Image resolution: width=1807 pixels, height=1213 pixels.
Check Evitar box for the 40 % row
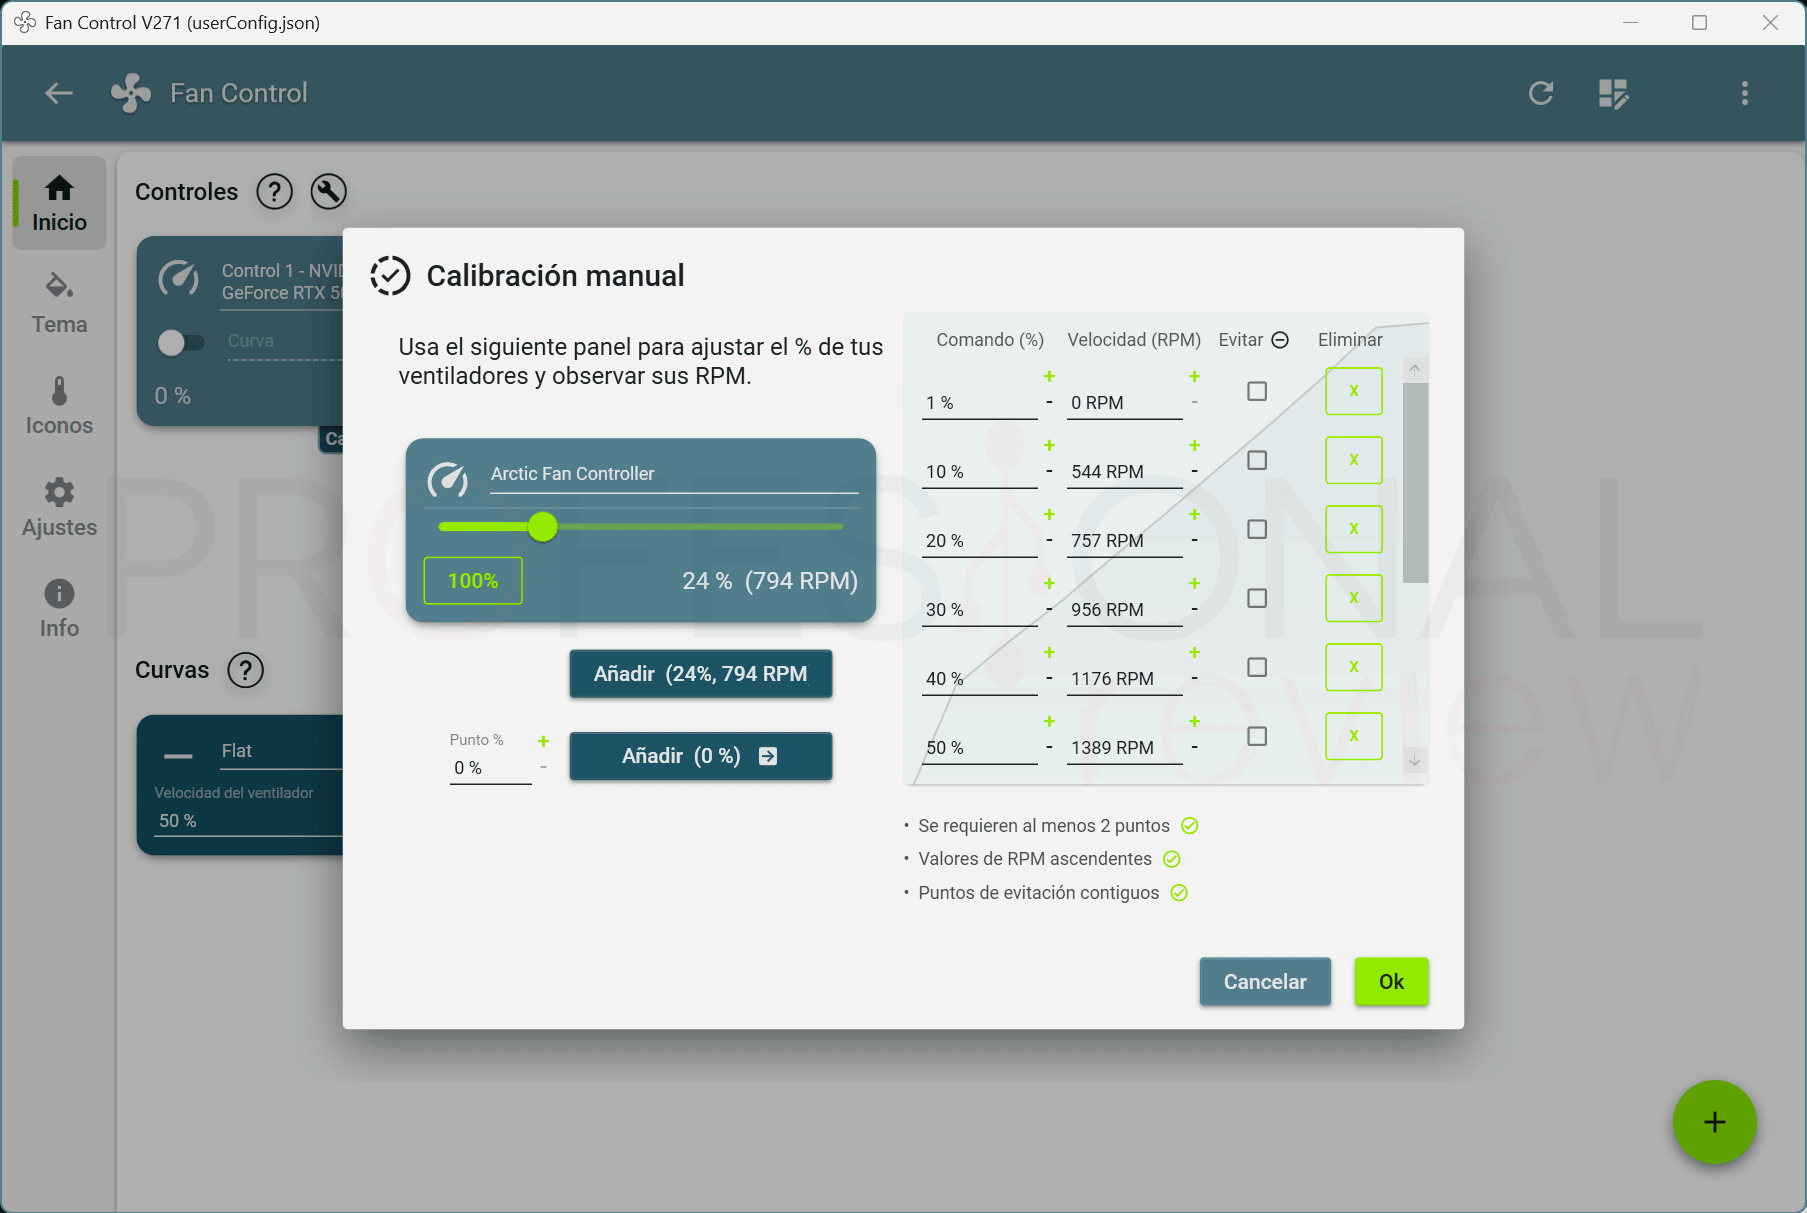(1257, 667)
